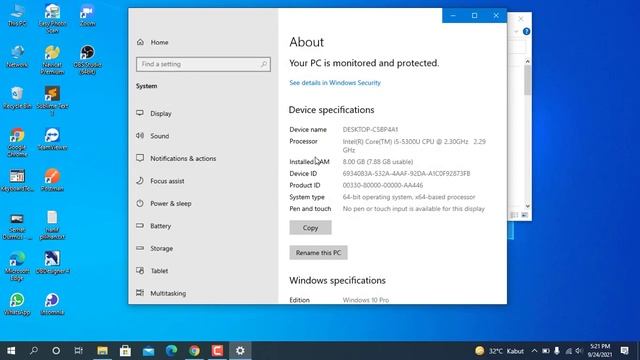640x360 pixels.
Task: Click the Product ID 00330-80000-00000-AA446 value
Action: pyautogui.click(x=383, y=185)
